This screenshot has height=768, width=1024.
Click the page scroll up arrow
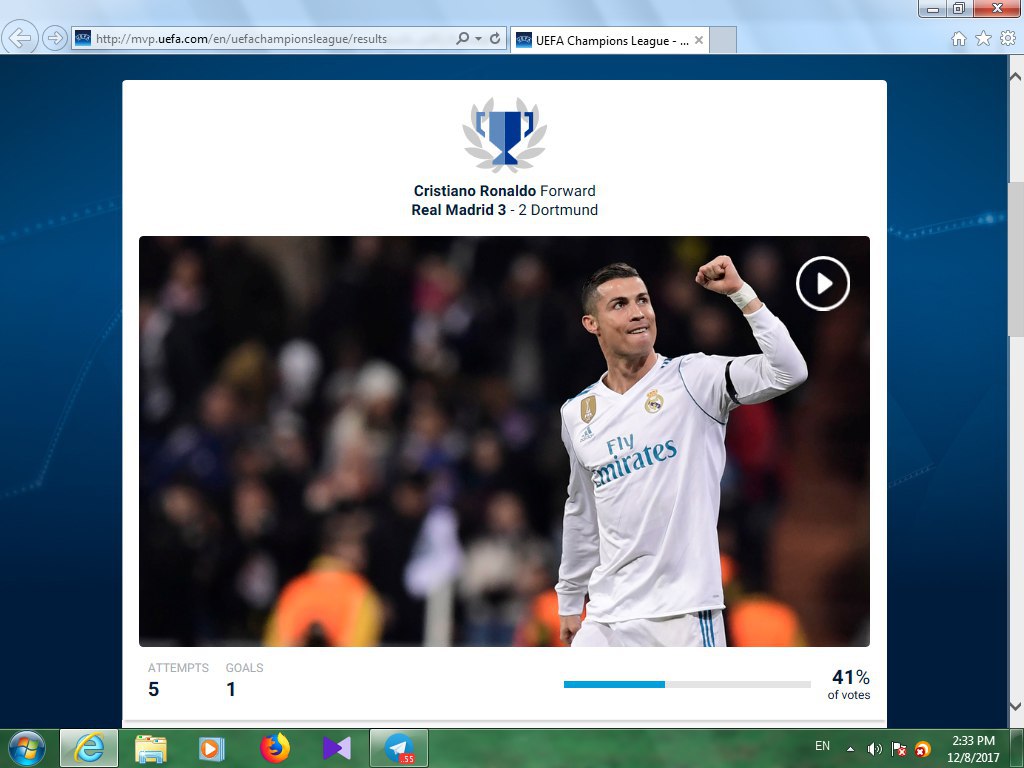pos(1016,76)
